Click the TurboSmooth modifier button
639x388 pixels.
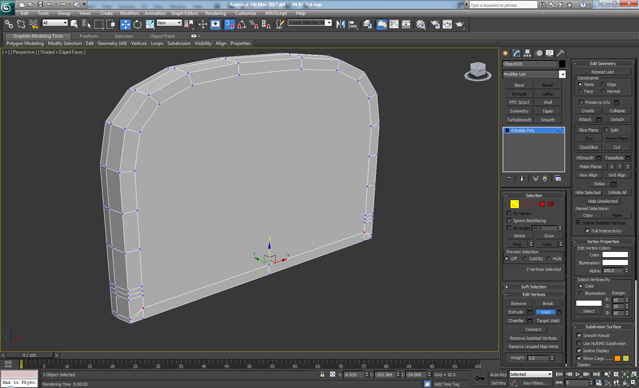(519, 120)
